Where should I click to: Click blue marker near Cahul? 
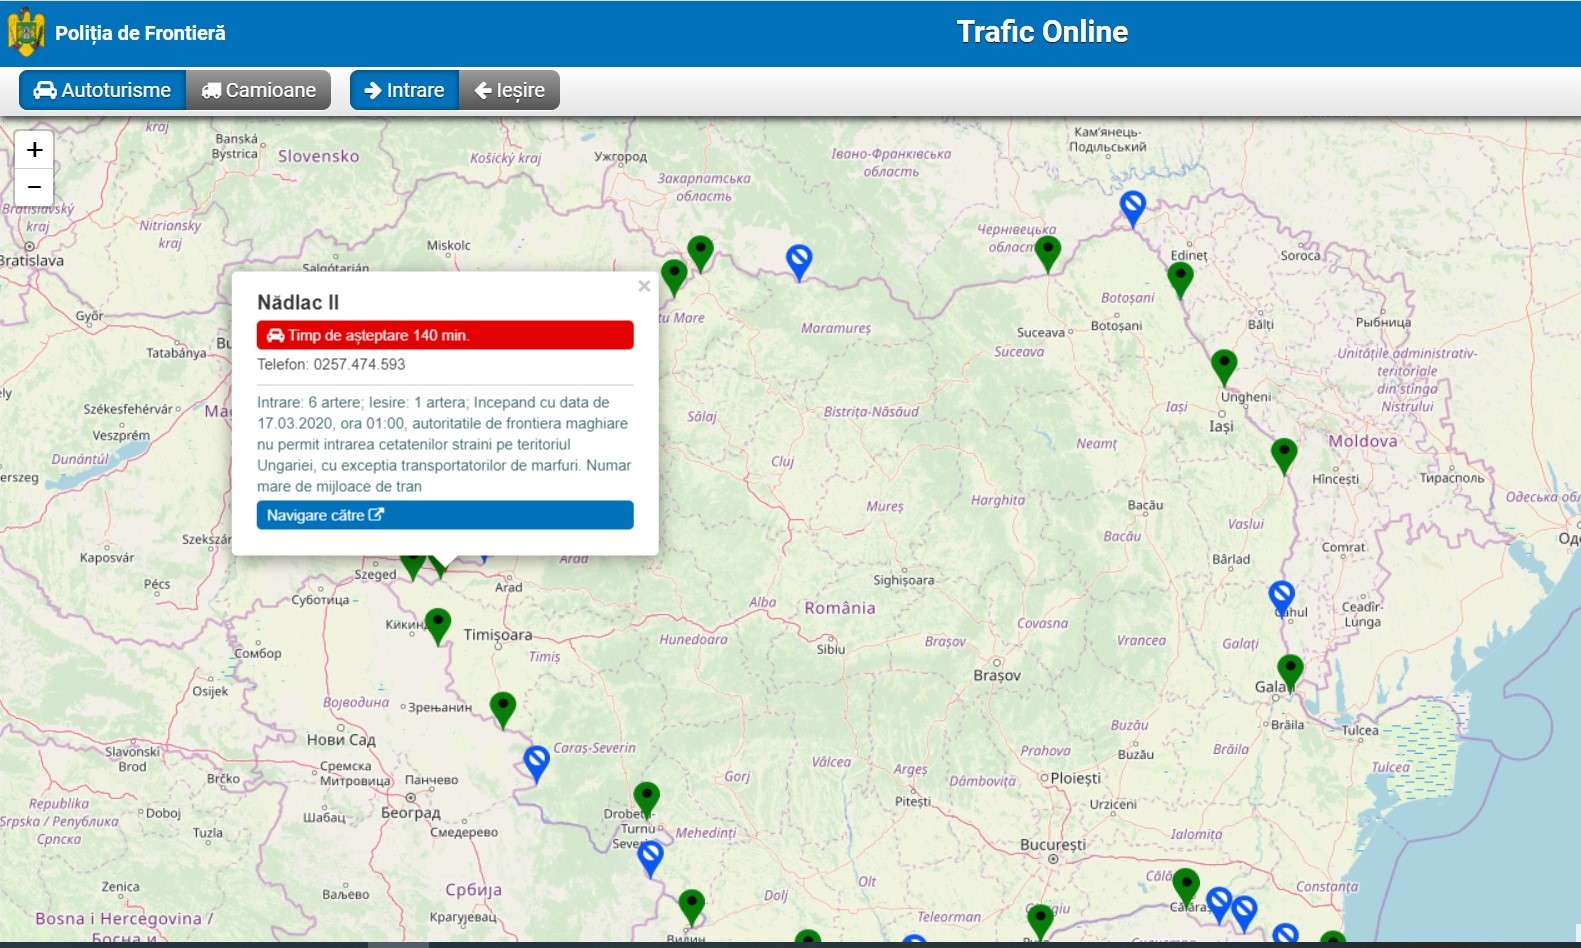tap(1281, 597)
